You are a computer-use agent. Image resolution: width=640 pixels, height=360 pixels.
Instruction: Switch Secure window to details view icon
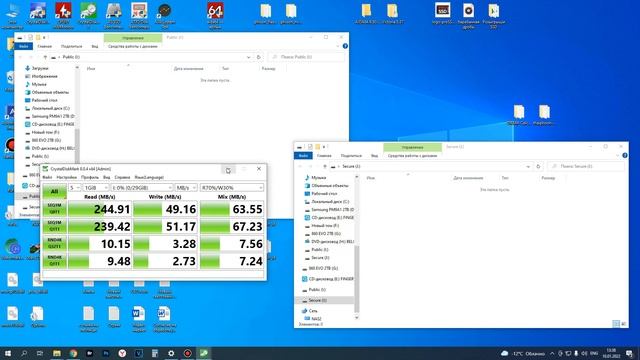tap(616, 324)
